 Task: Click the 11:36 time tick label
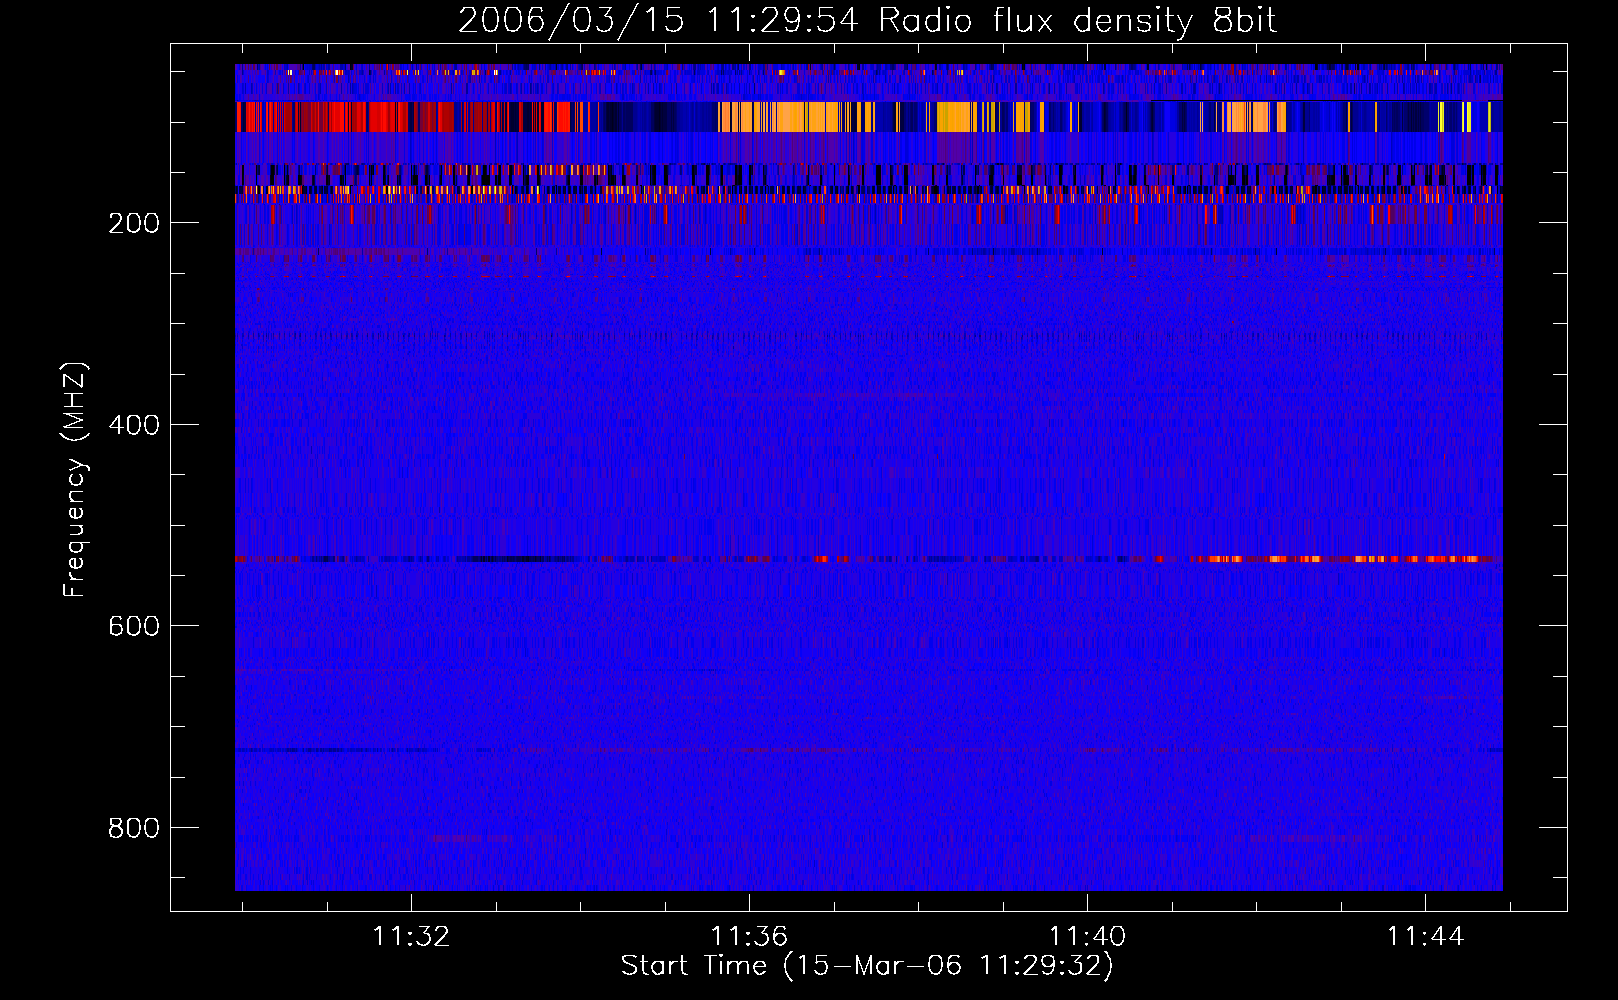click(749, 936)
